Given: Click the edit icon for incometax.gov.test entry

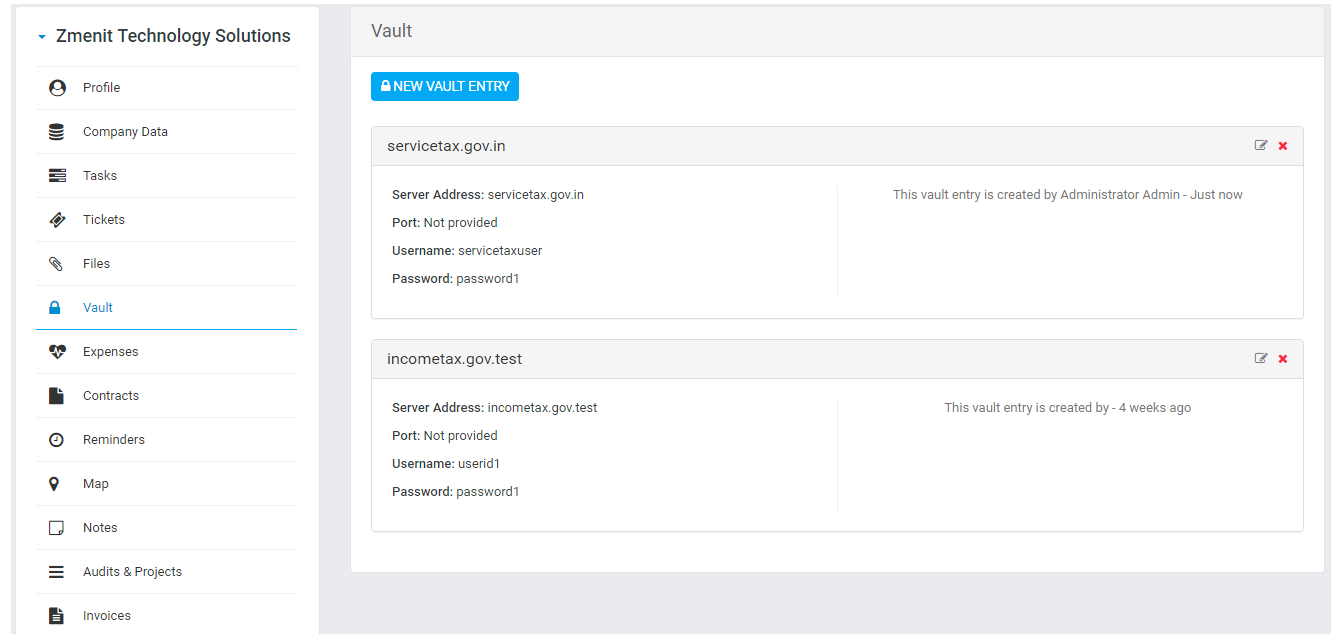Looking at the screenshot, I should pyautogui.click(x=1261, y=359).
